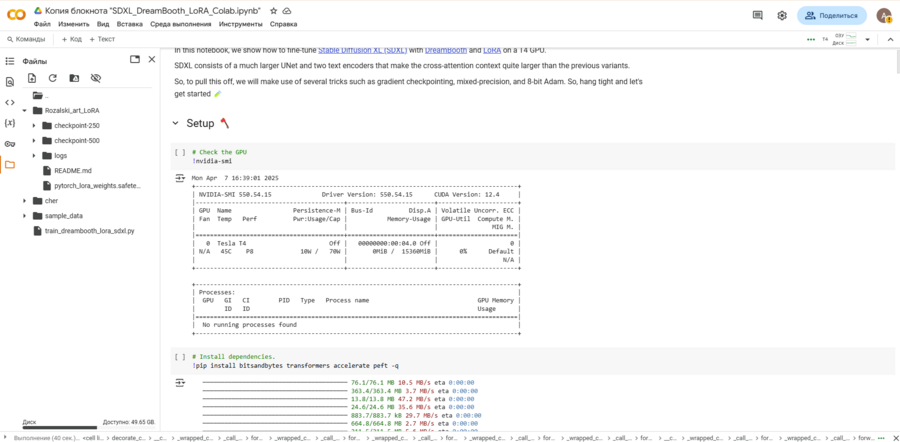Open the Вид menu

click(x=103, y=24)
